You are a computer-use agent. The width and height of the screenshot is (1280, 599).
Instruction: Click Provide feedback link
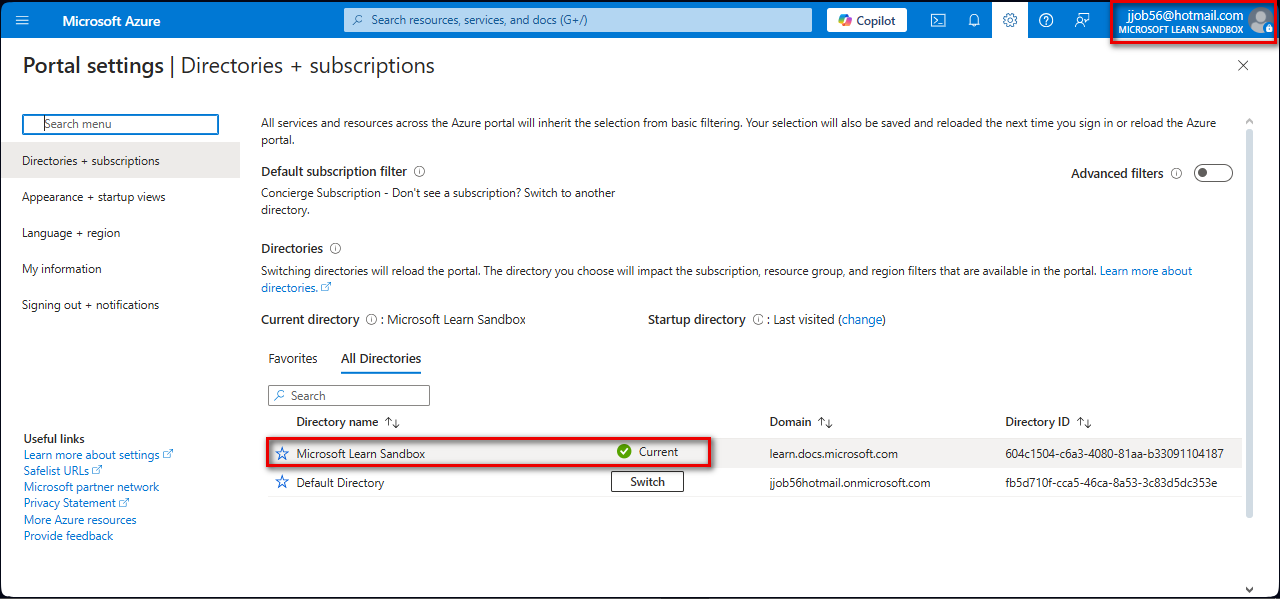69,536
